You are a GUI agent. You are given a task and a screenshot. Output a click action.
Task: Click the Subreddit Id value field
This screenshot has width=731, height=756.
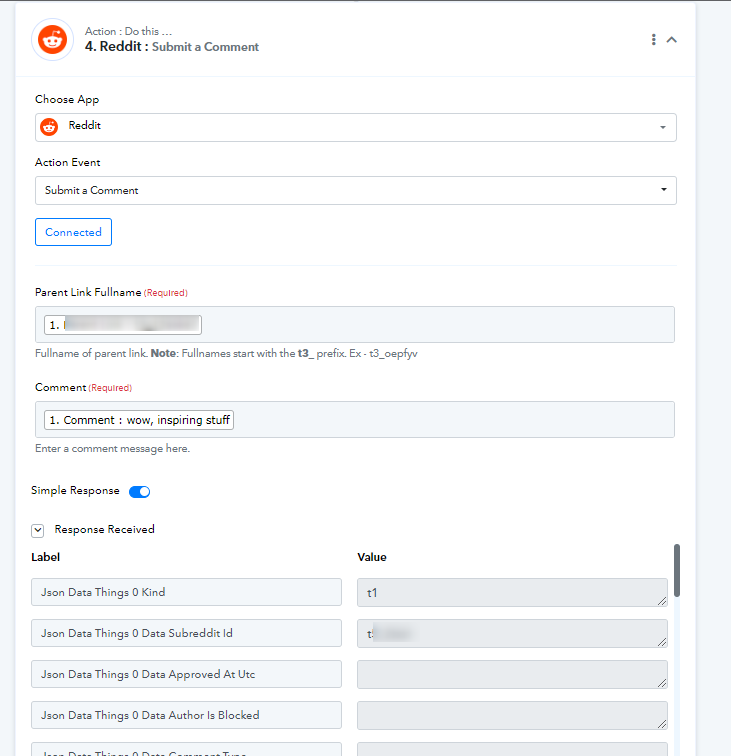point(512,634)
